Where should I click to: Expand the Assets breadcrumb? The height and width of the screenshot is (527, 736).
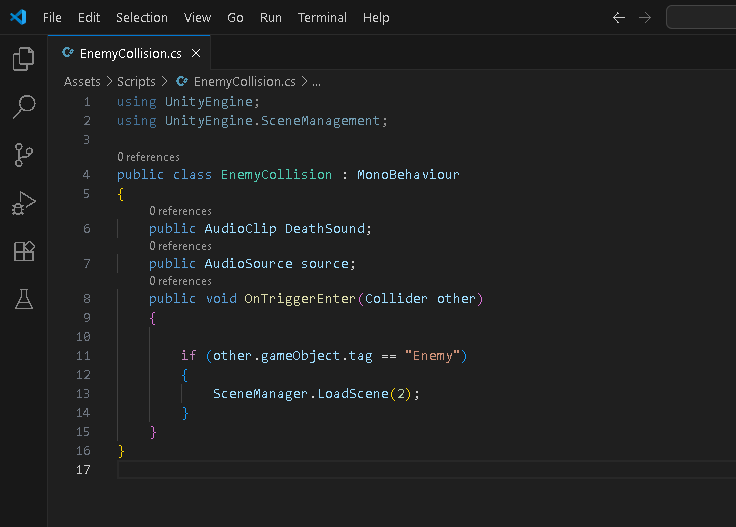[x=82, y=82]
